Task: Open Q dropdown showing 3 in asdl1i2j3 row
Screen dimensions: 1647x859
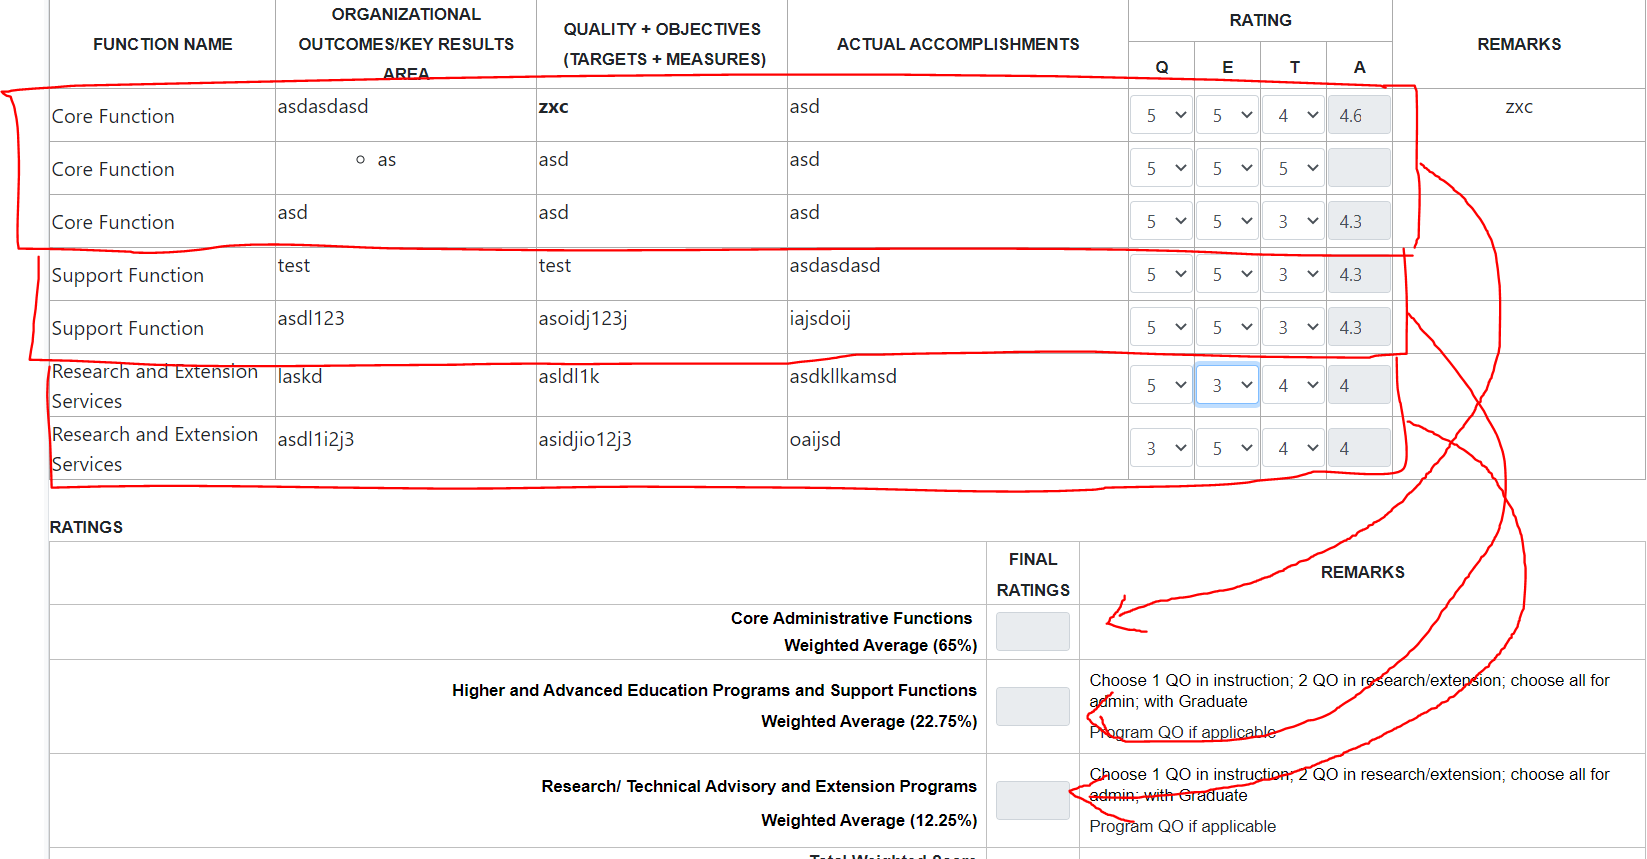Action: 1162,448
